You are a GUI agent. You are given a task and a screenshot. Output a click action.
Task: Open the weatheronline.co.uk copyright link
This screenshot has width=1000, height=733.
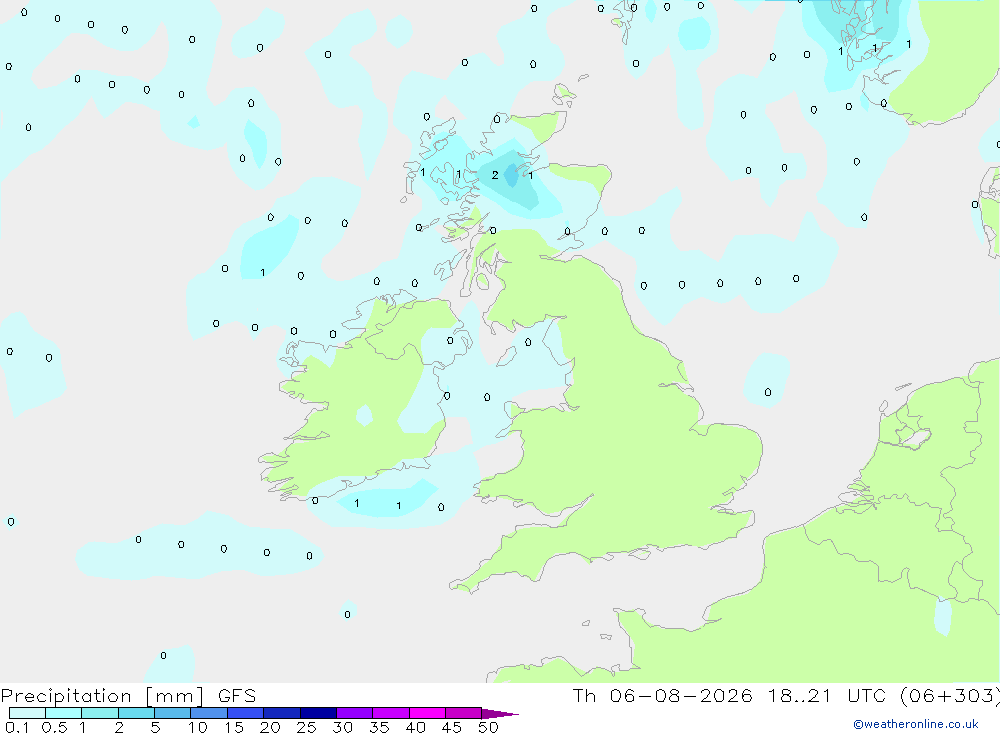click(915, 724)
